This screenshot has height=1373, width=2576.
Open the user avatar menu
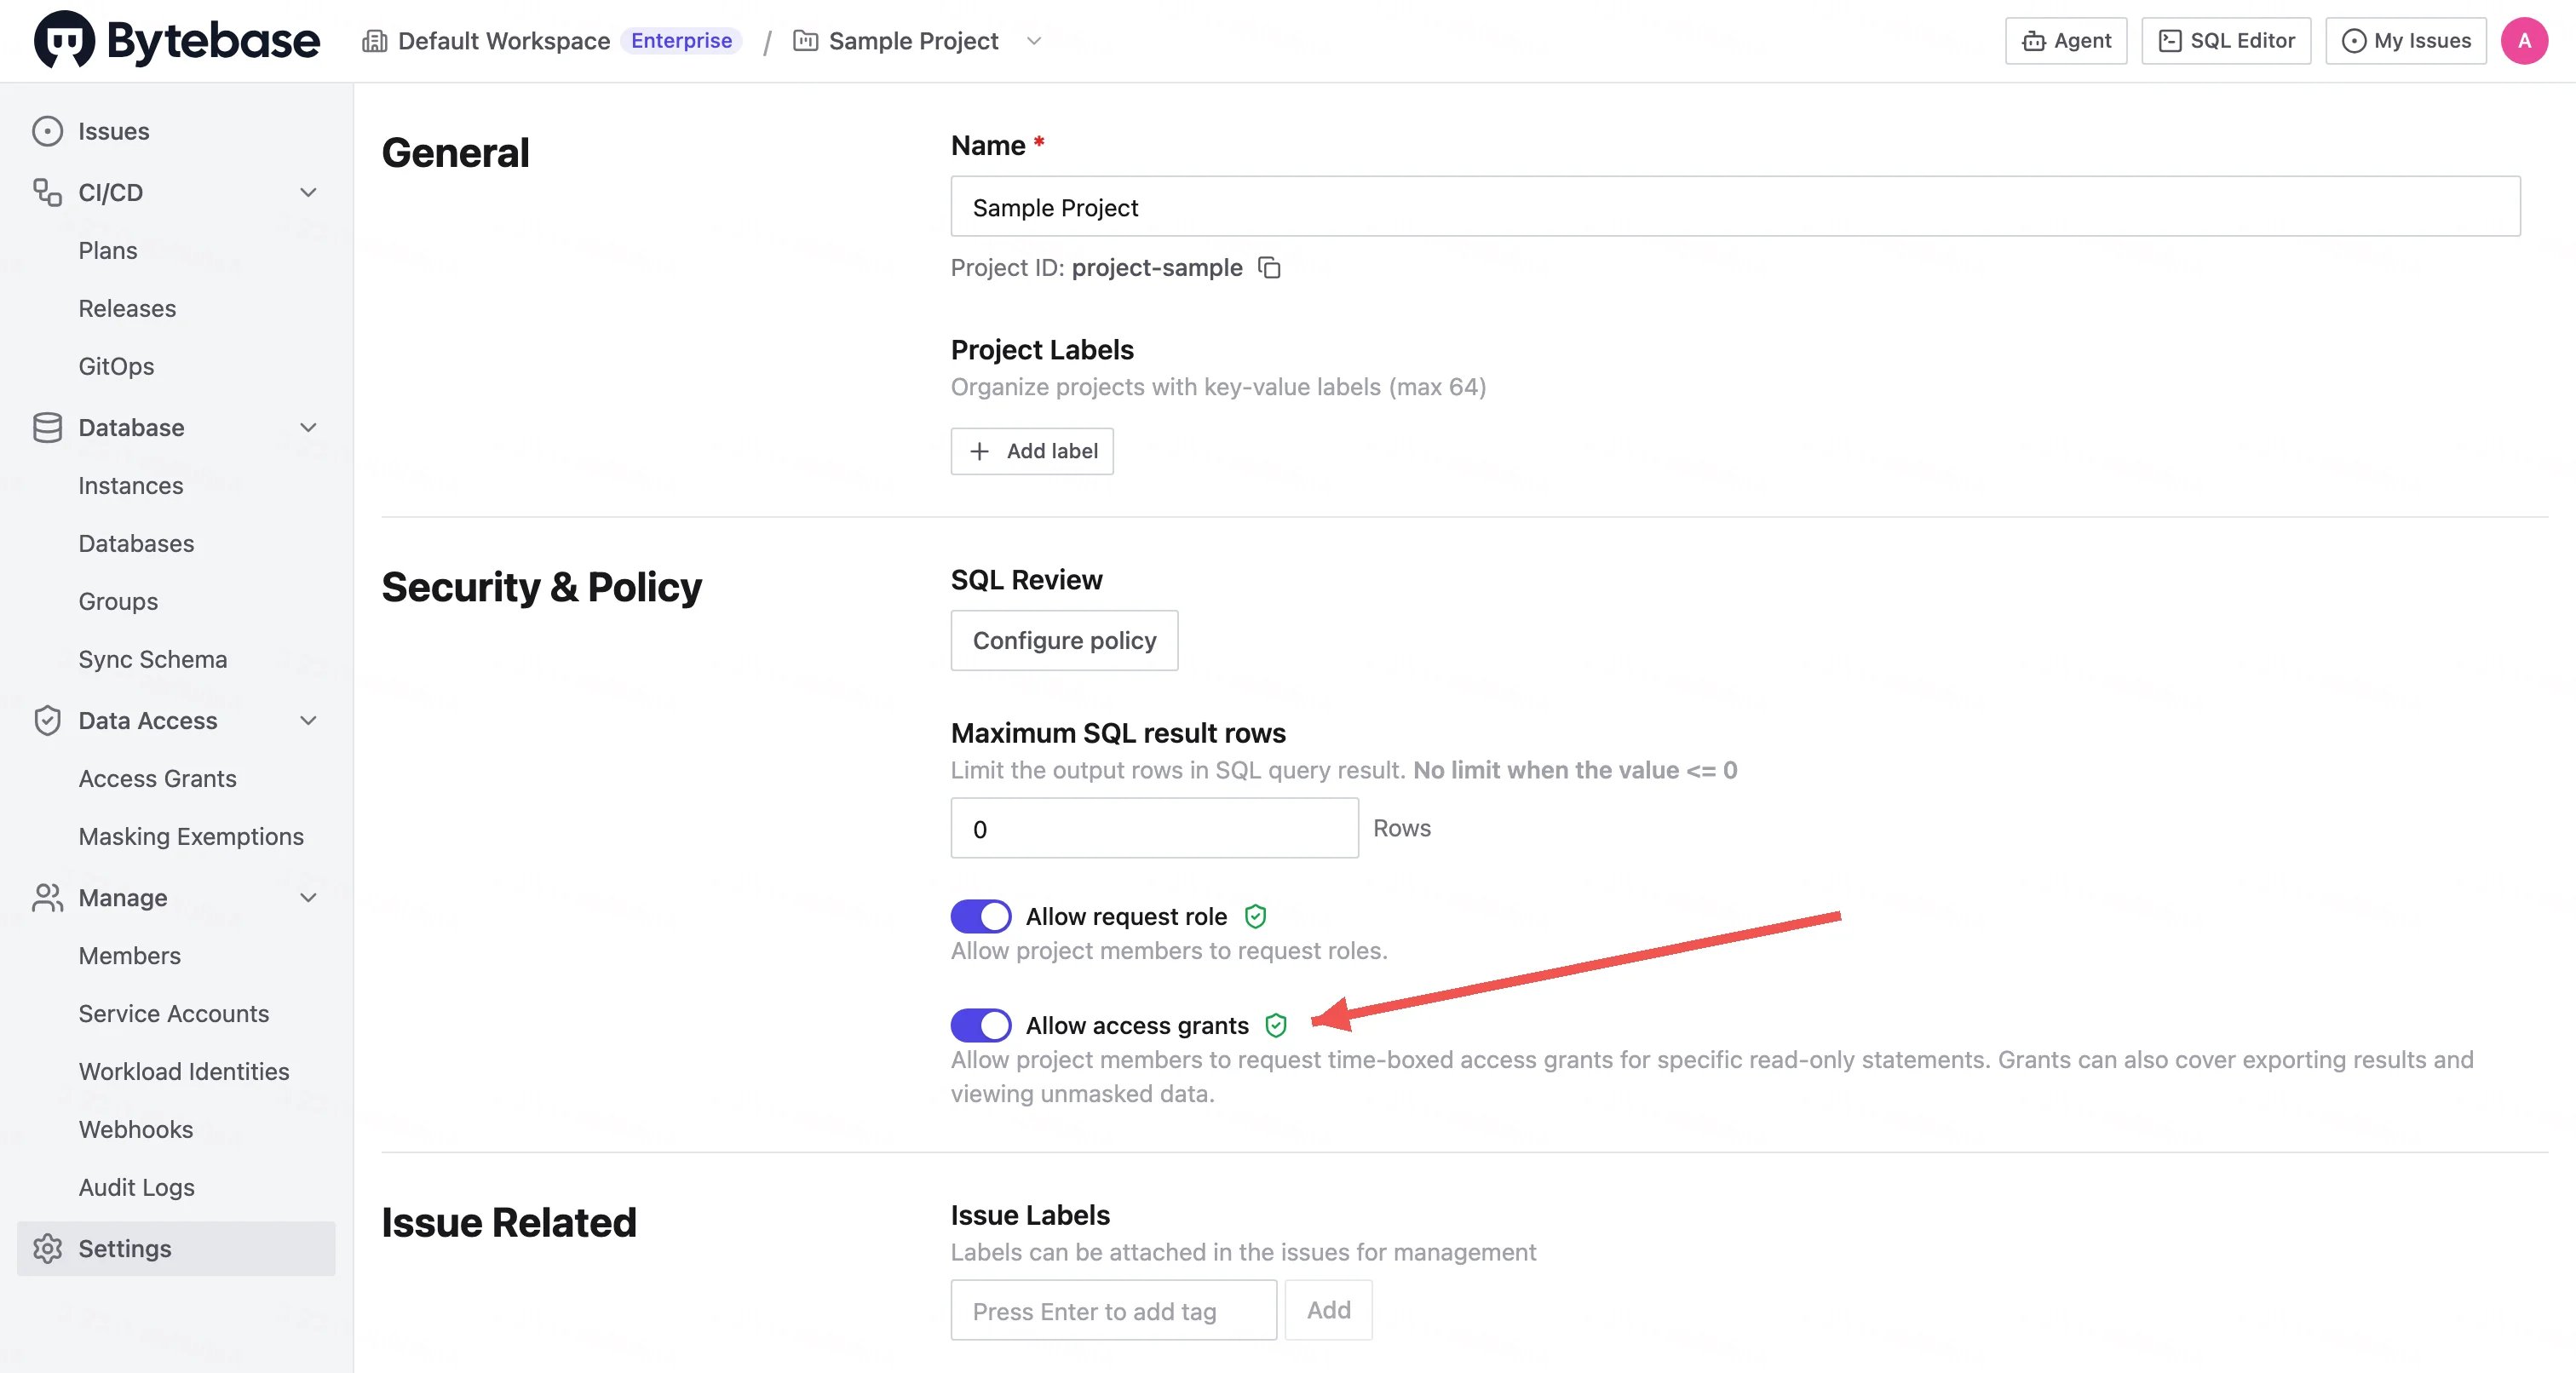tap(2524, 41)
